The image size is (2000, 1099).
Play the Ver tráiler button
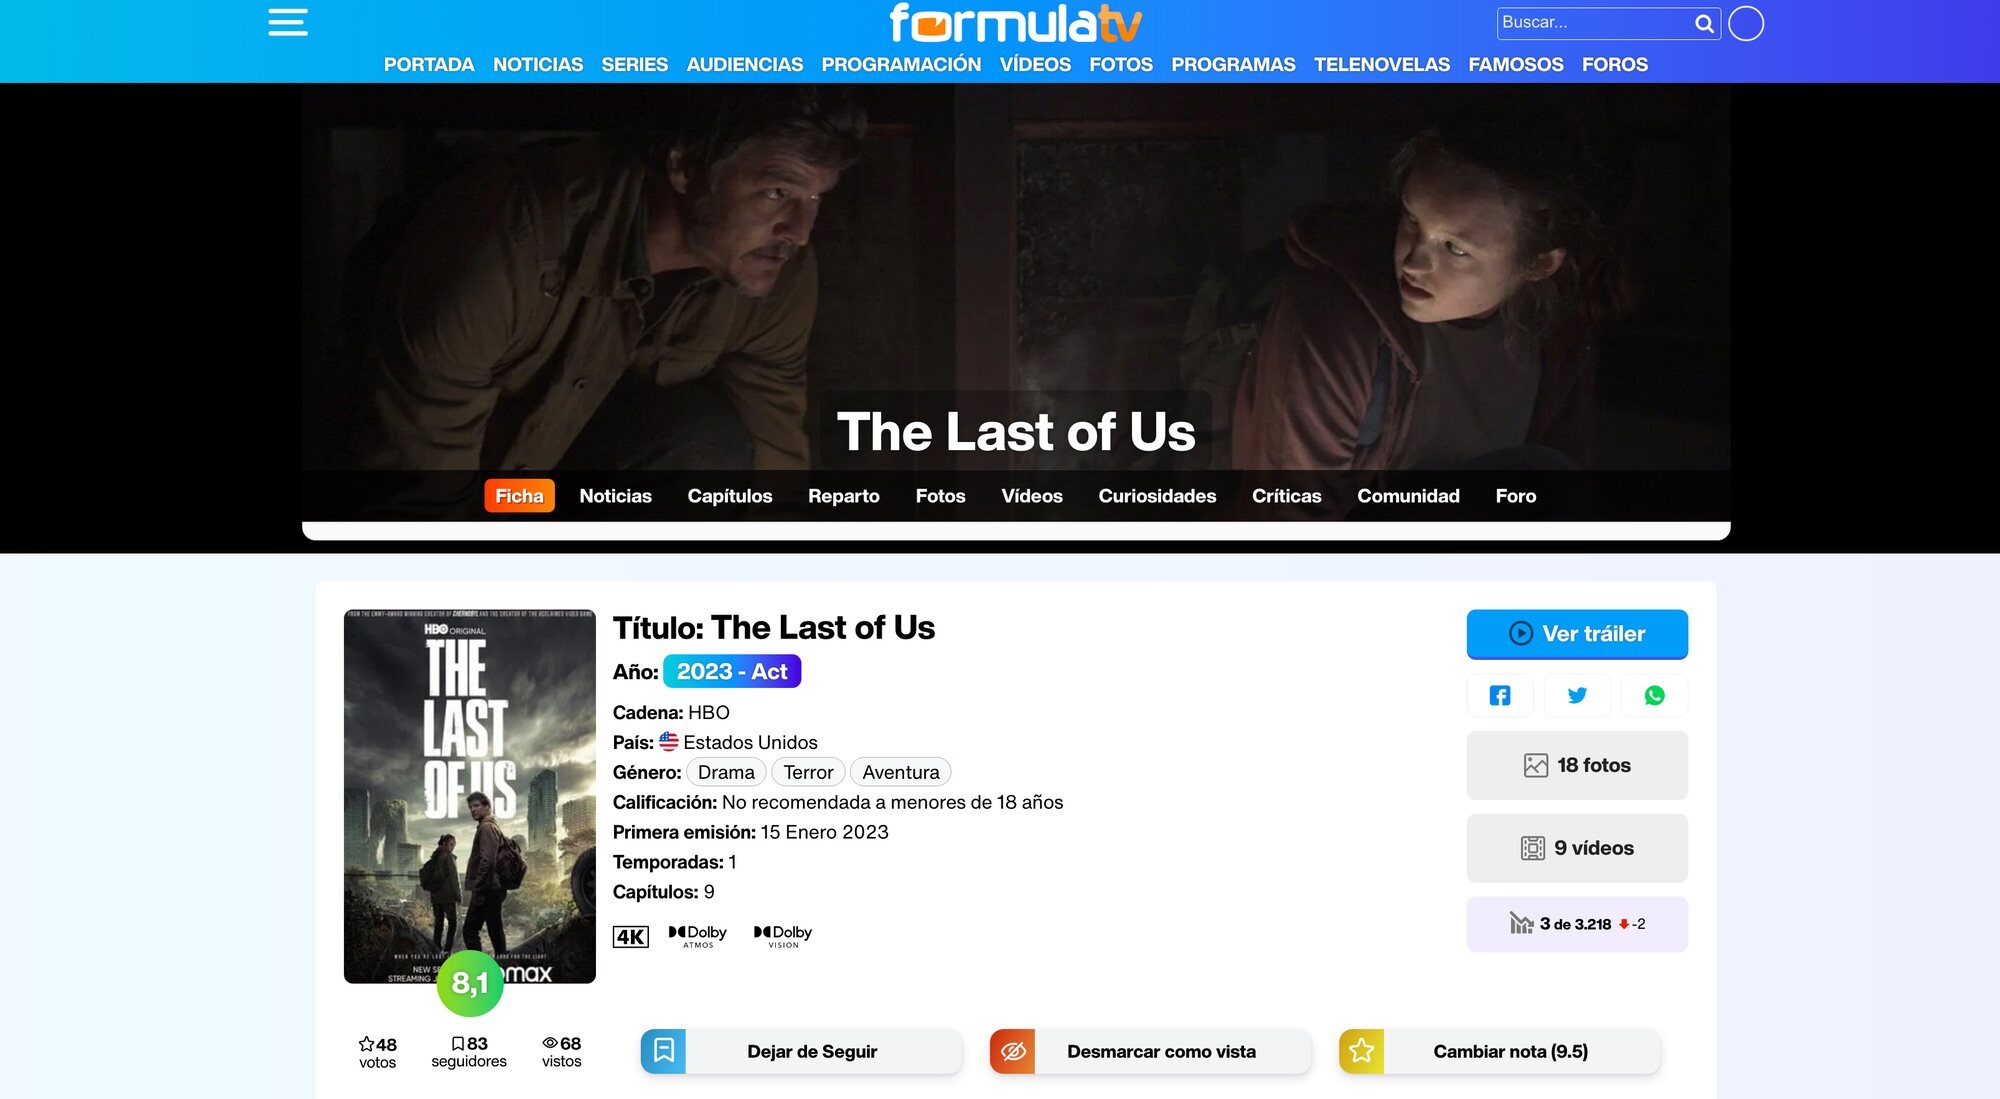click(1577, 634)
